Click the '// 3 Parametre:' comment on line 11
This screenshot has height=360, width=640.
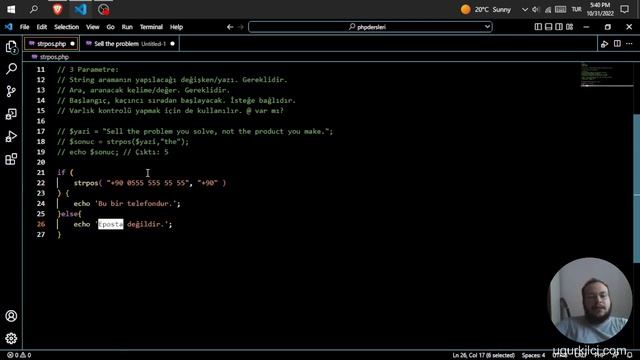[88, 70]
